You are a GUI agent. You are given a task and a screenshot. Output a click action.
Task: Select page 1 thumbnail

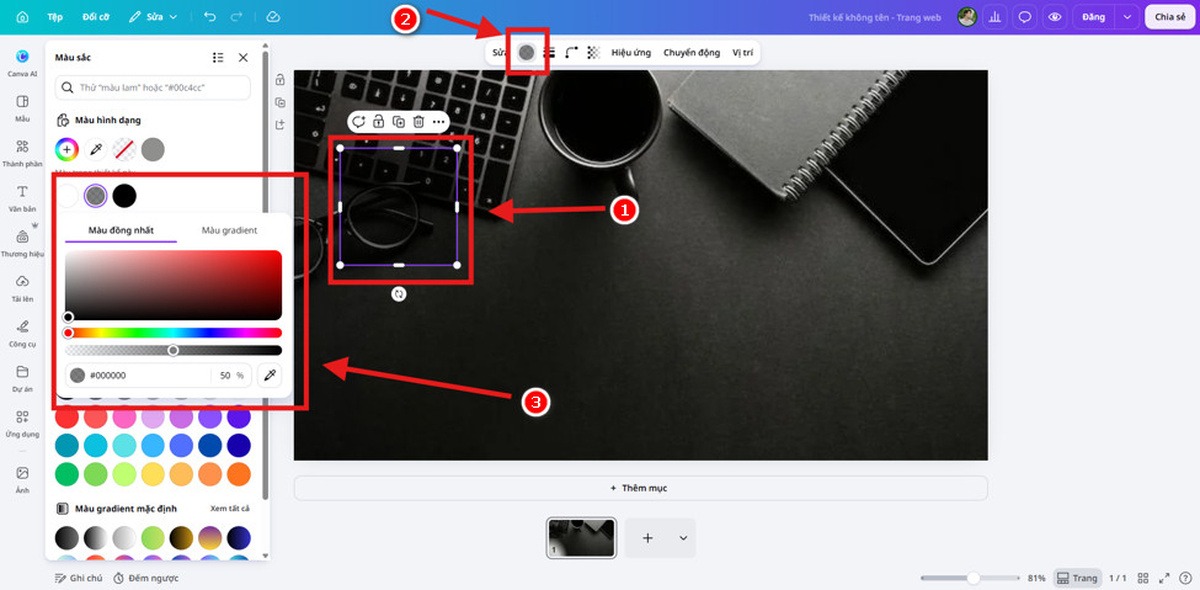click(581, 537)
